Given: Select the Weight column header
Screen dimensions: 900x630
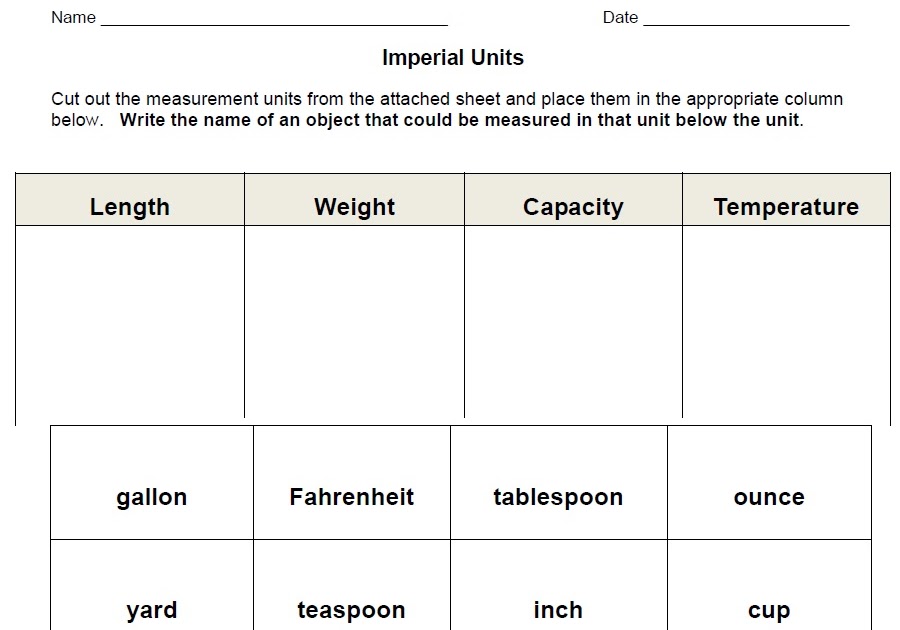Looking at the screenshot, I should coord(354,207).
